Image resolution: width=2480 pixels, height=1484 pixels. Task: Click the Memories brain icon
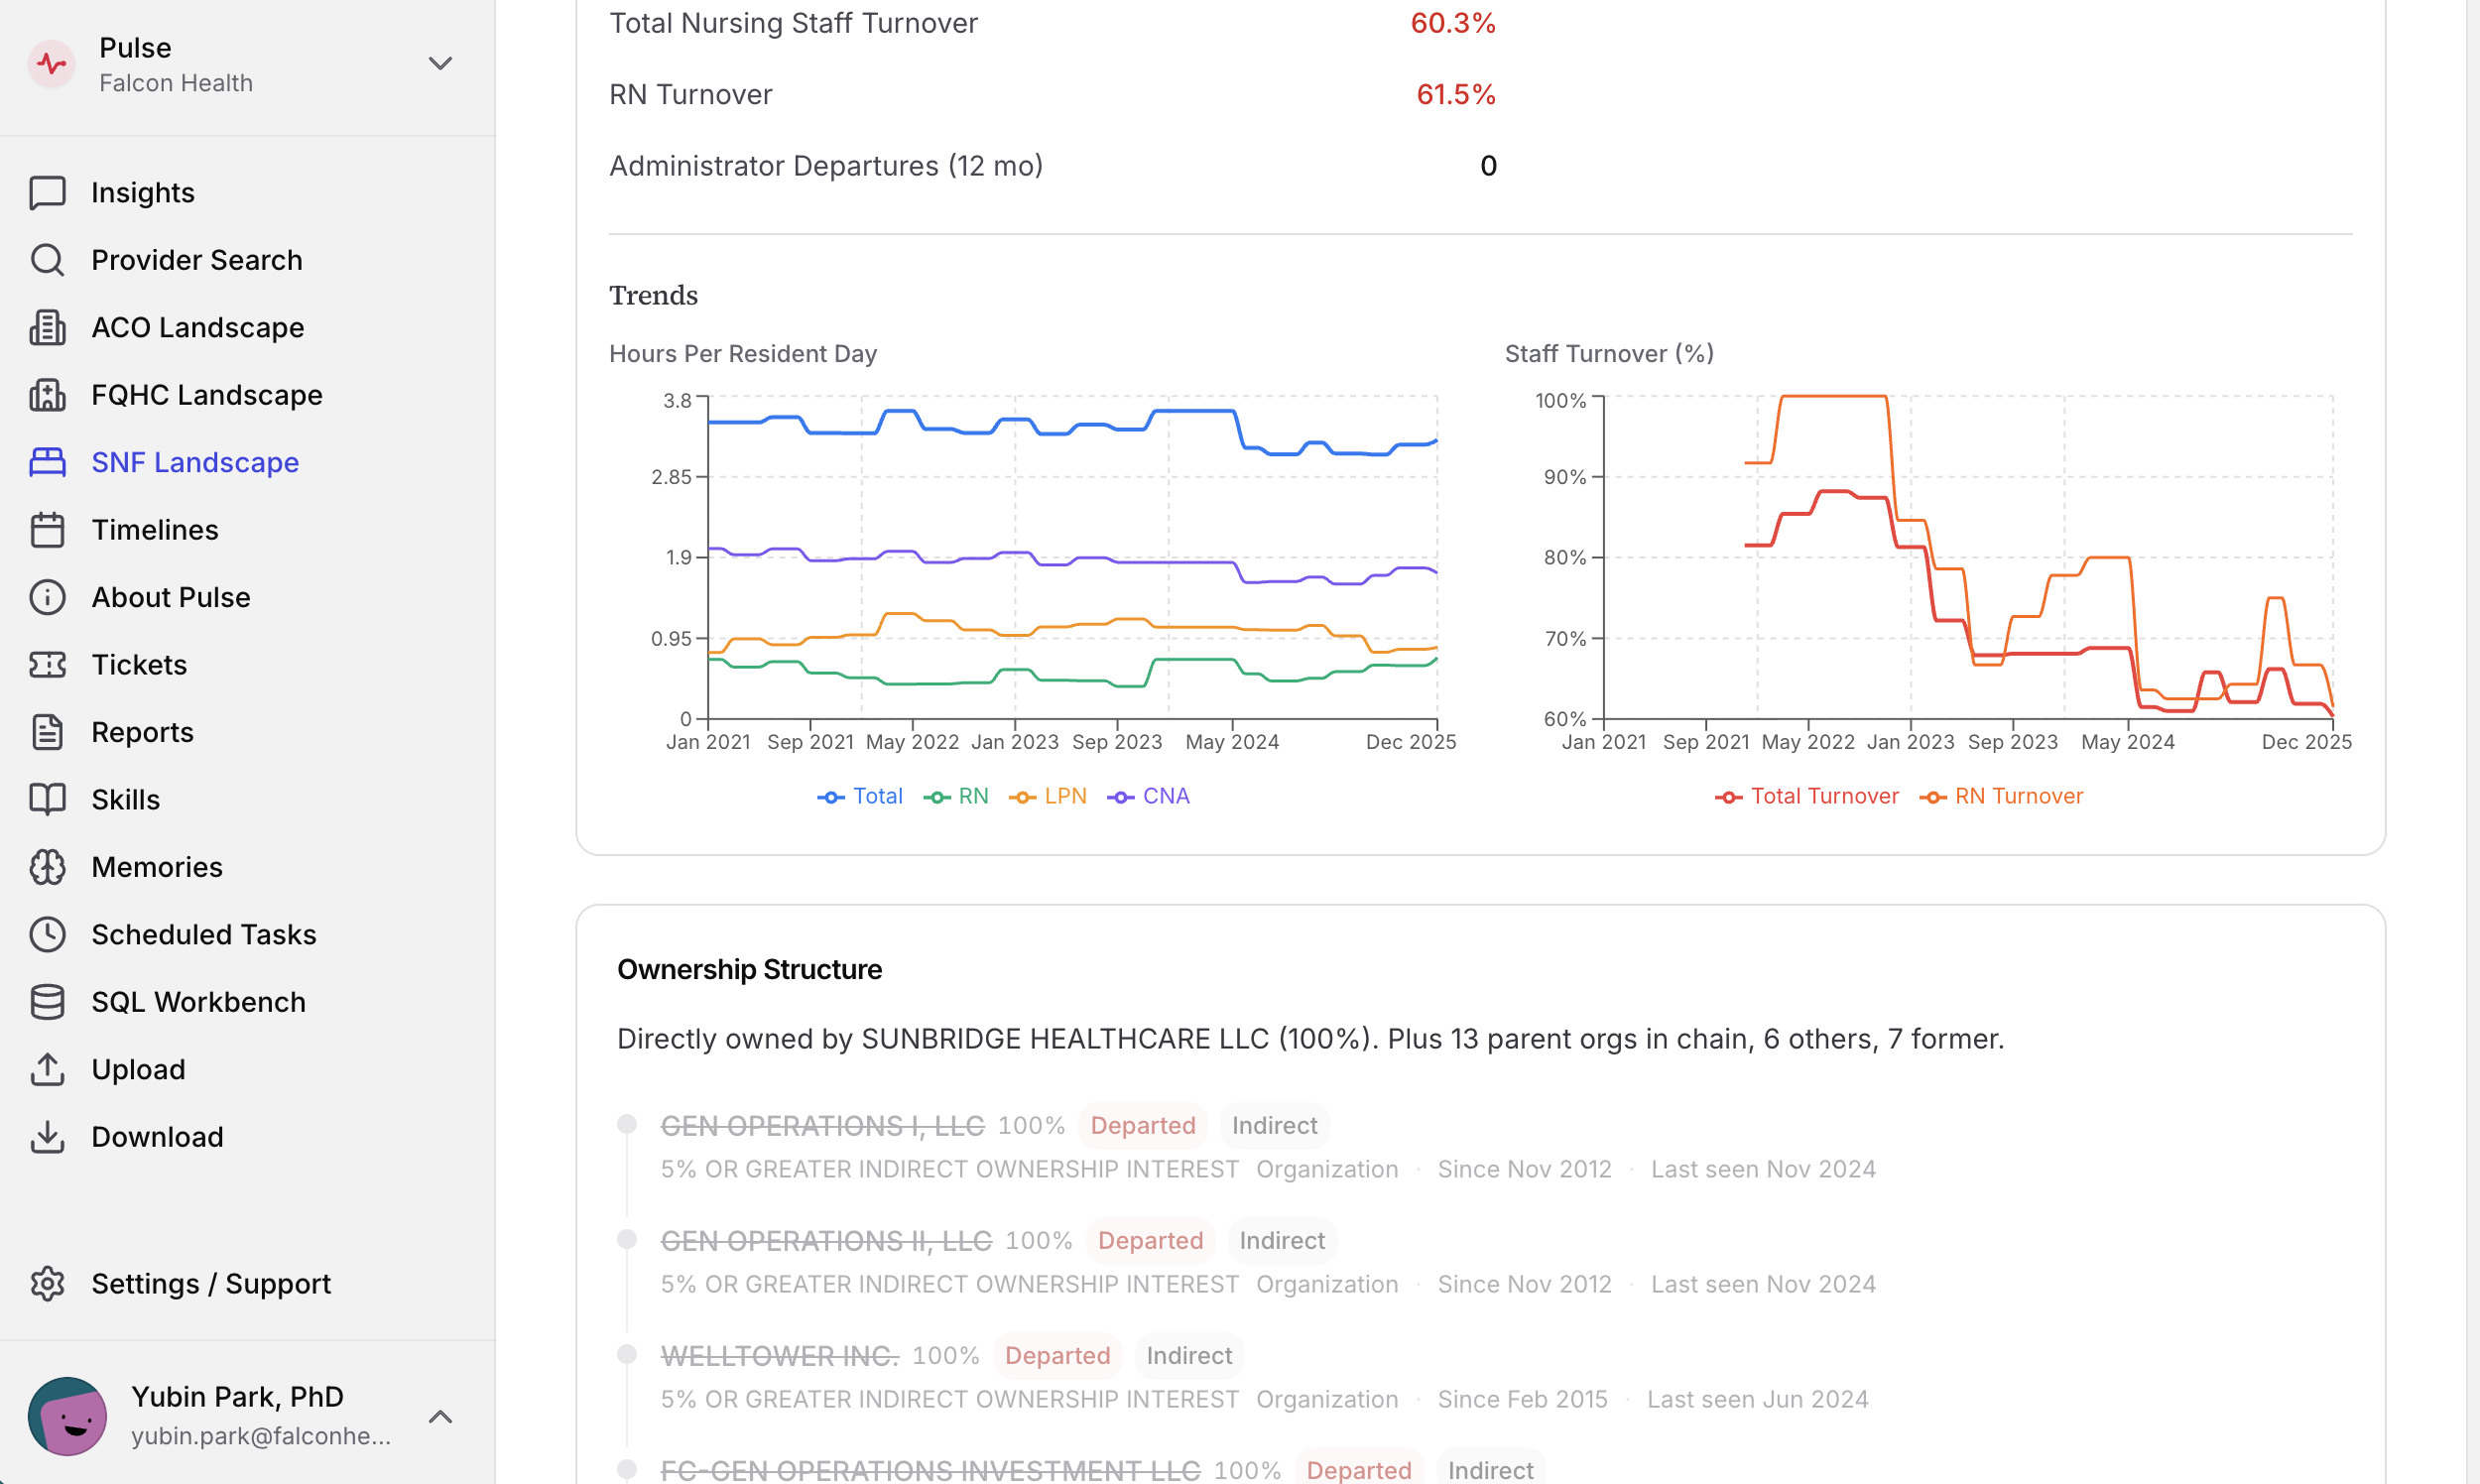pyautogui.click(x=47, y=867)
